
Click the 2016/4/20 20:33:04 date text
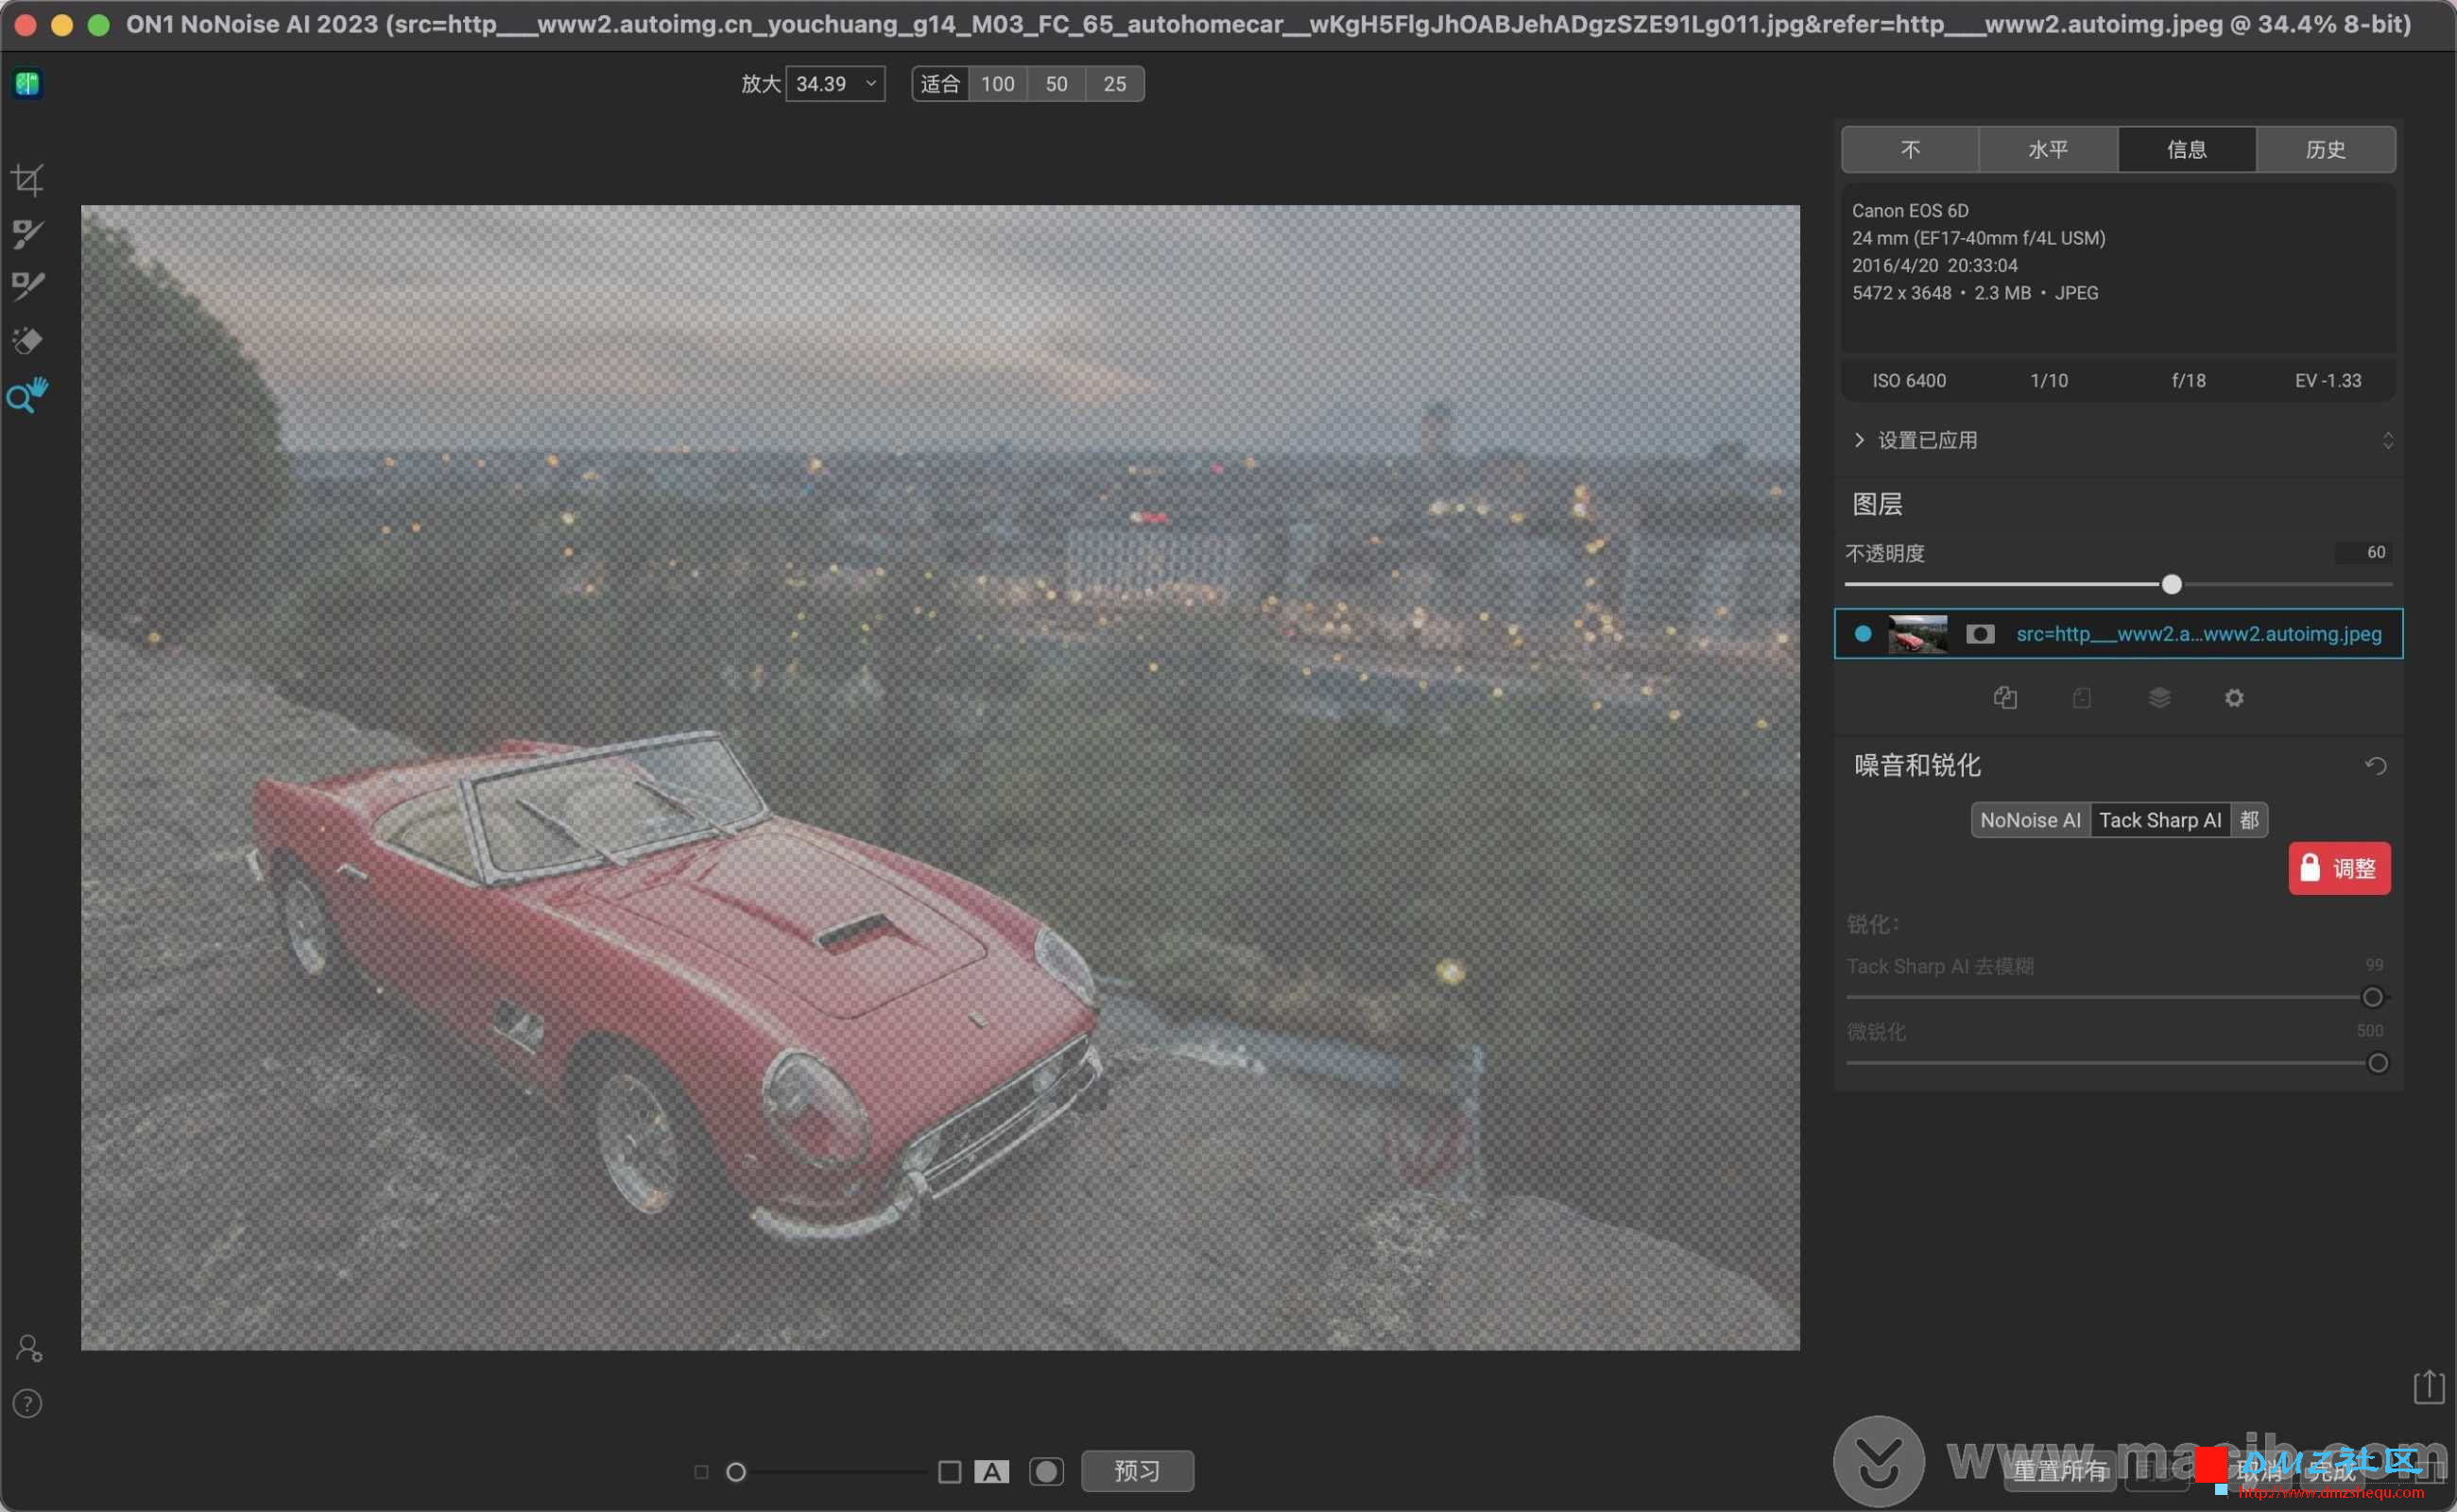click(x=1934, y=265)
